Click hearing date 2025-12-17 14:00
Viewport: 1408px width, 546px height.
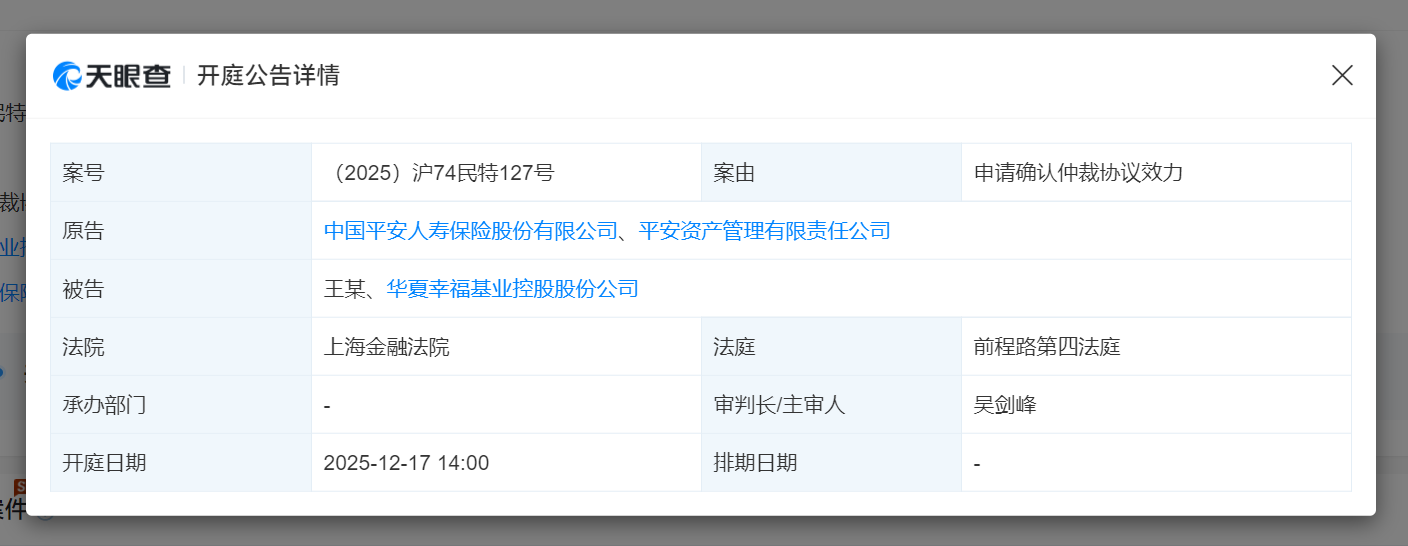tap(406, 463)
